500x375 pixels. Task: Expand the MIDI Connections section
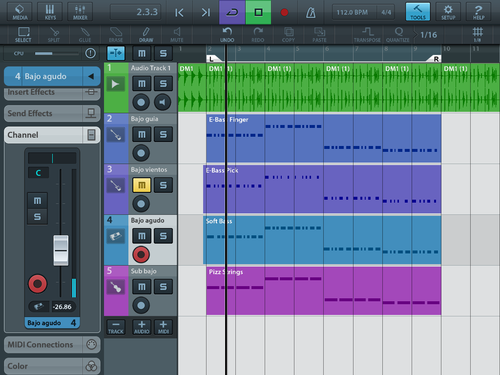52,345
